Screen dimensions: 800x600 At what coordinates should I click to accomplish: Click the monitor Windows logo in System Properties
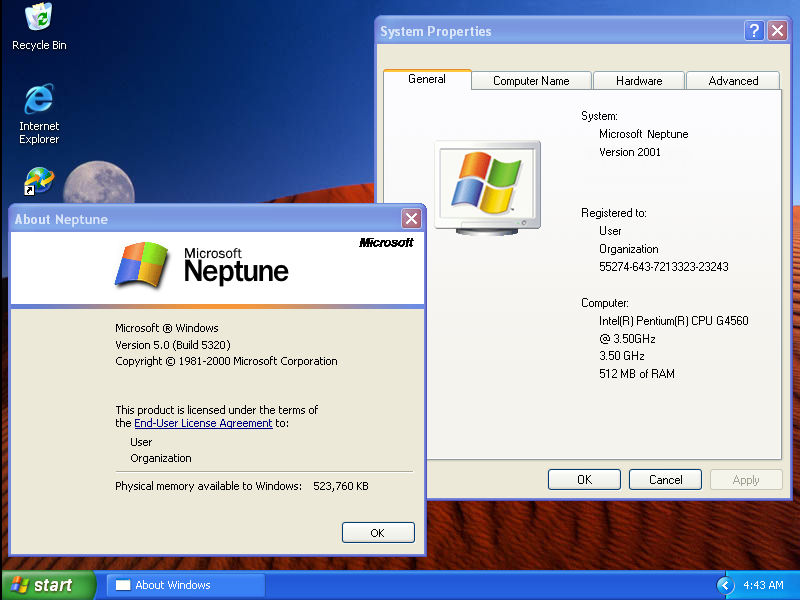tap(487, 187)
